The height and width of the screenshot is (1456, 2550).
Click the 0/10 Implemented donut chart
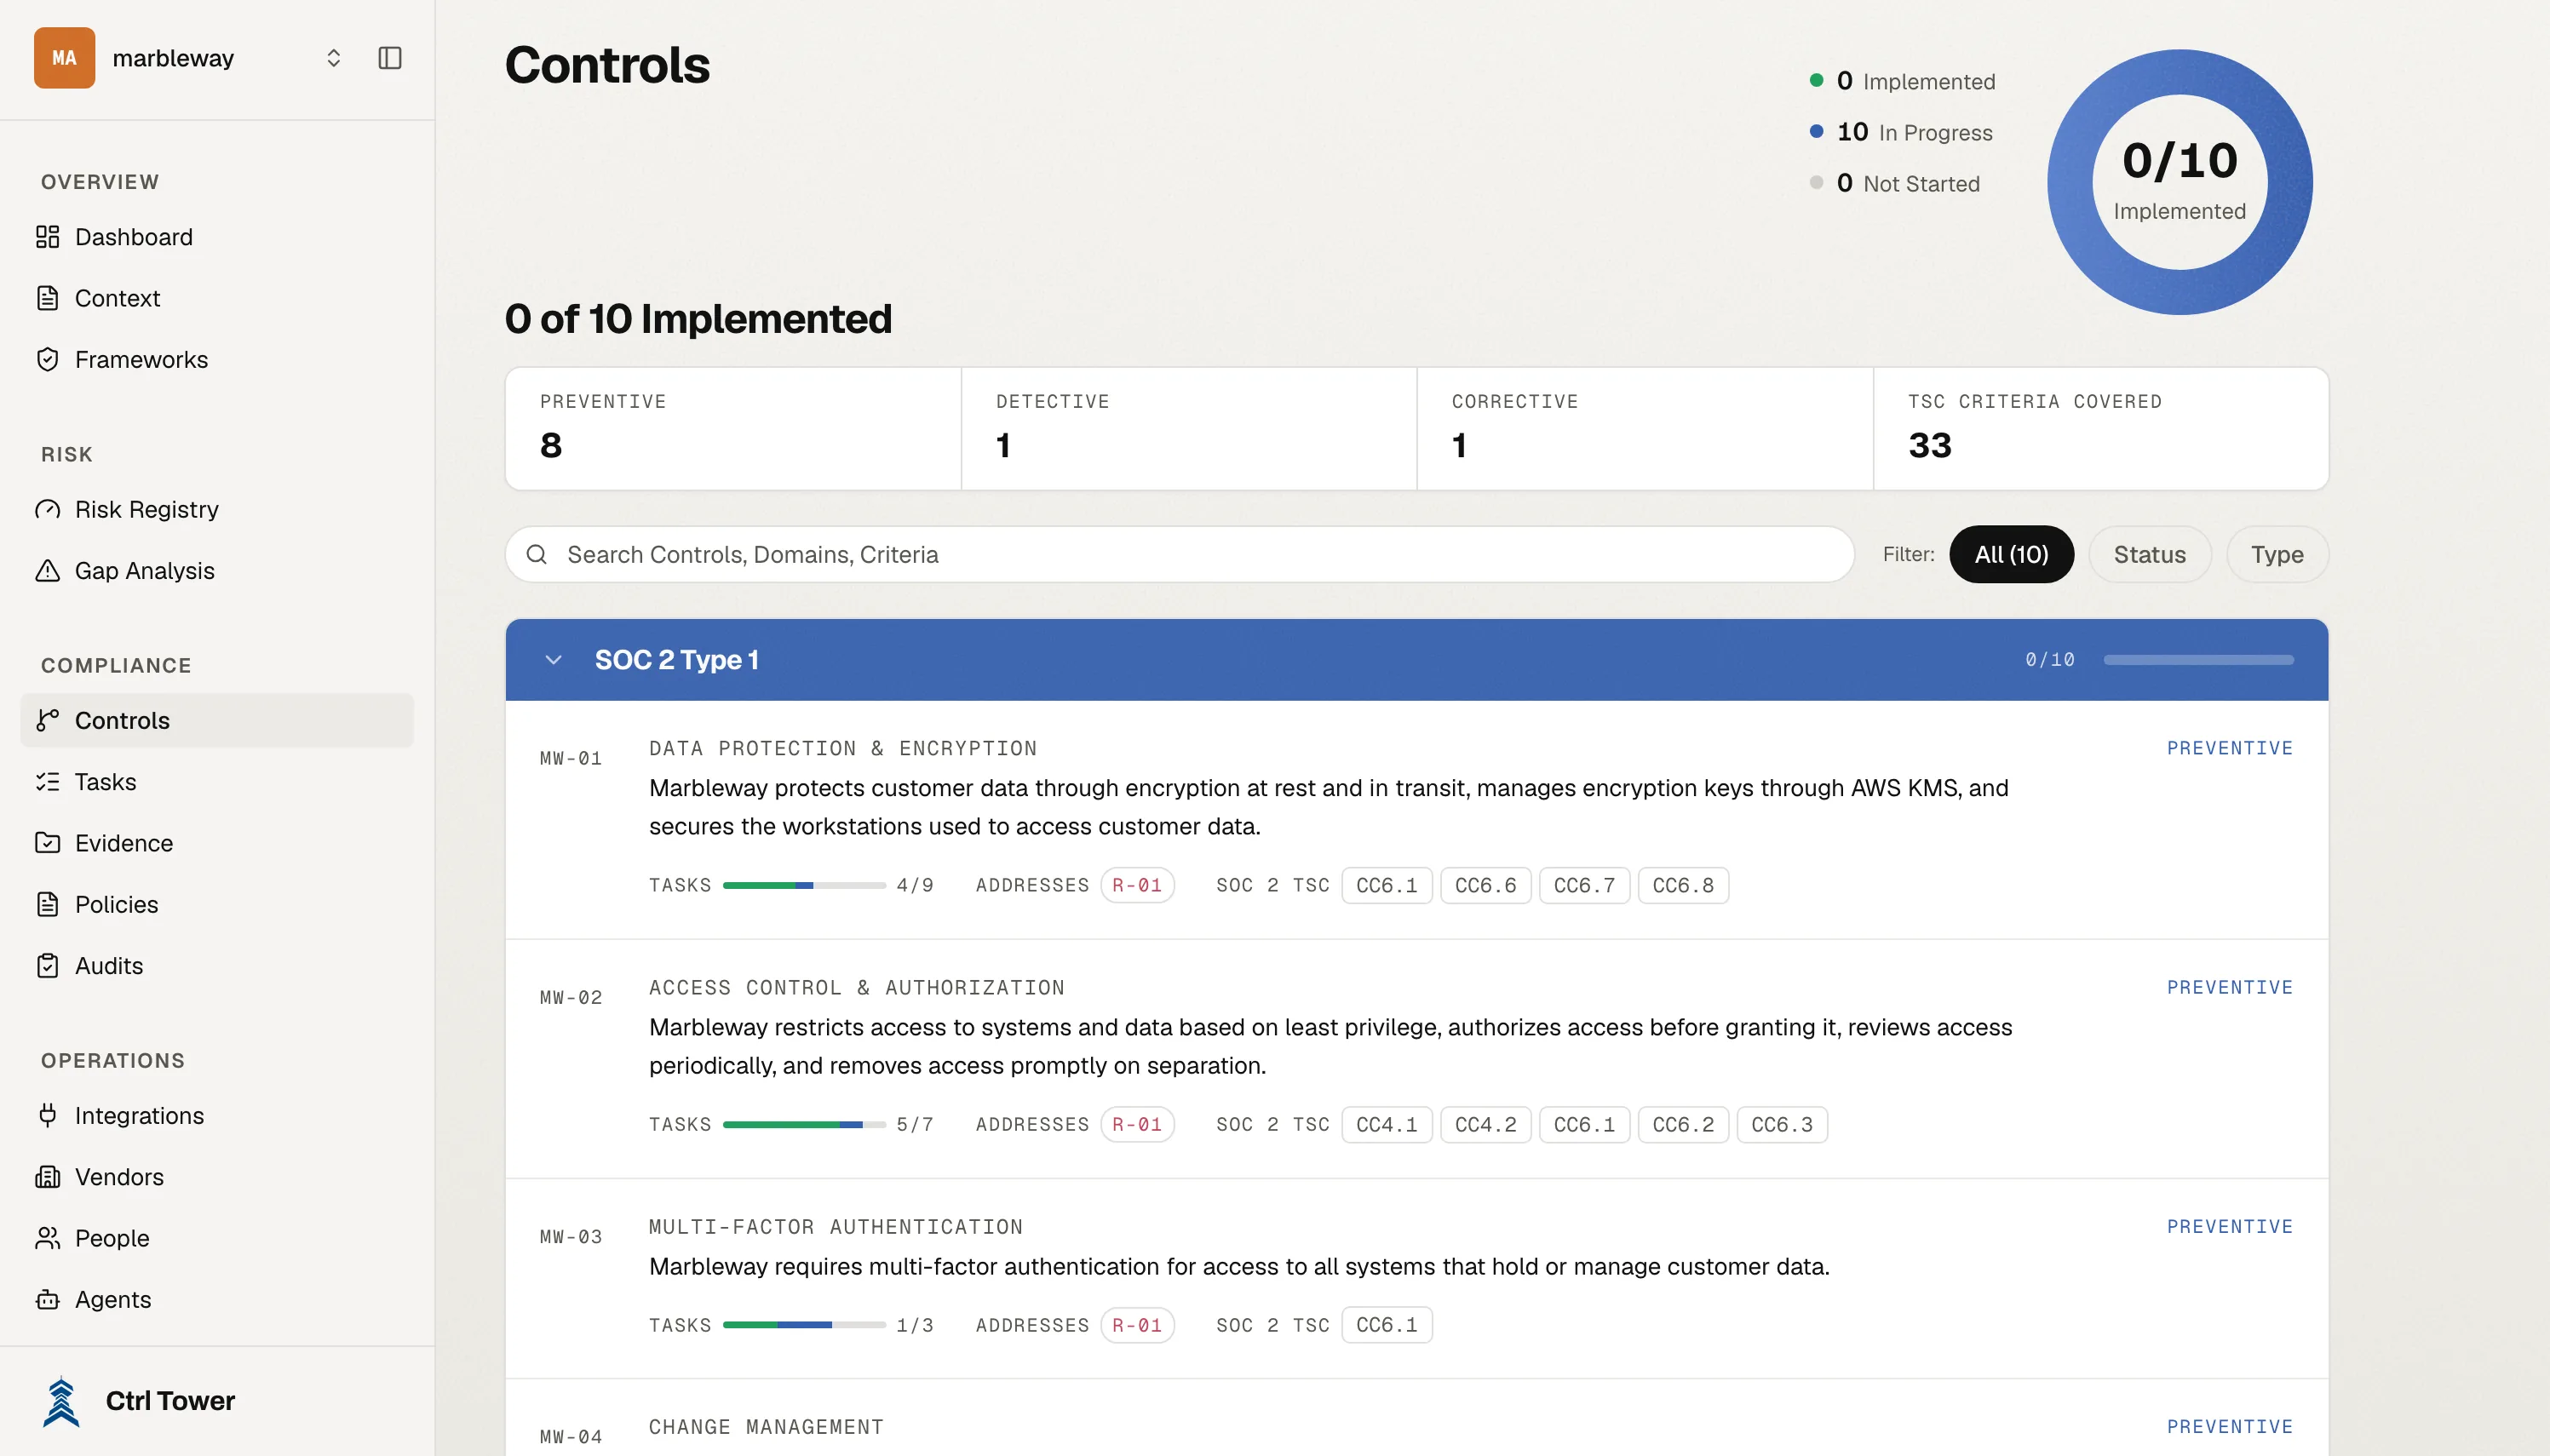click(x=2180, y=182)
